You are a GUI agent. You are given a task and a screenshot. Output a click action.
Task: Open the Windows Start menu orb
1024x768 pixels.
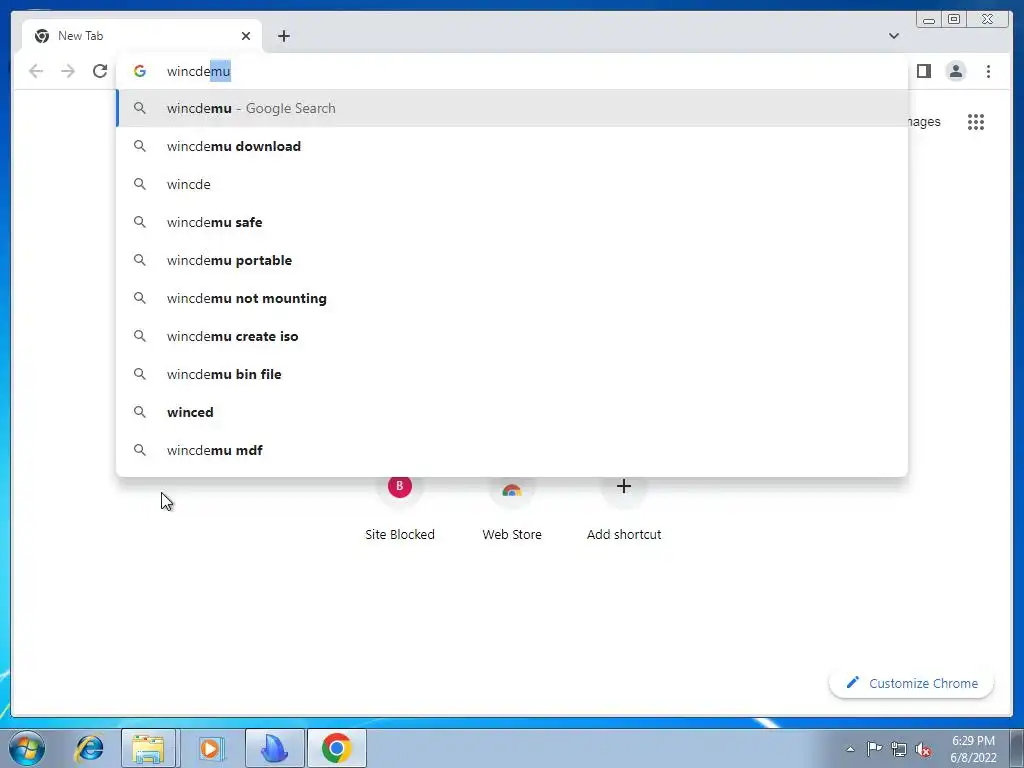coord(27,748)
